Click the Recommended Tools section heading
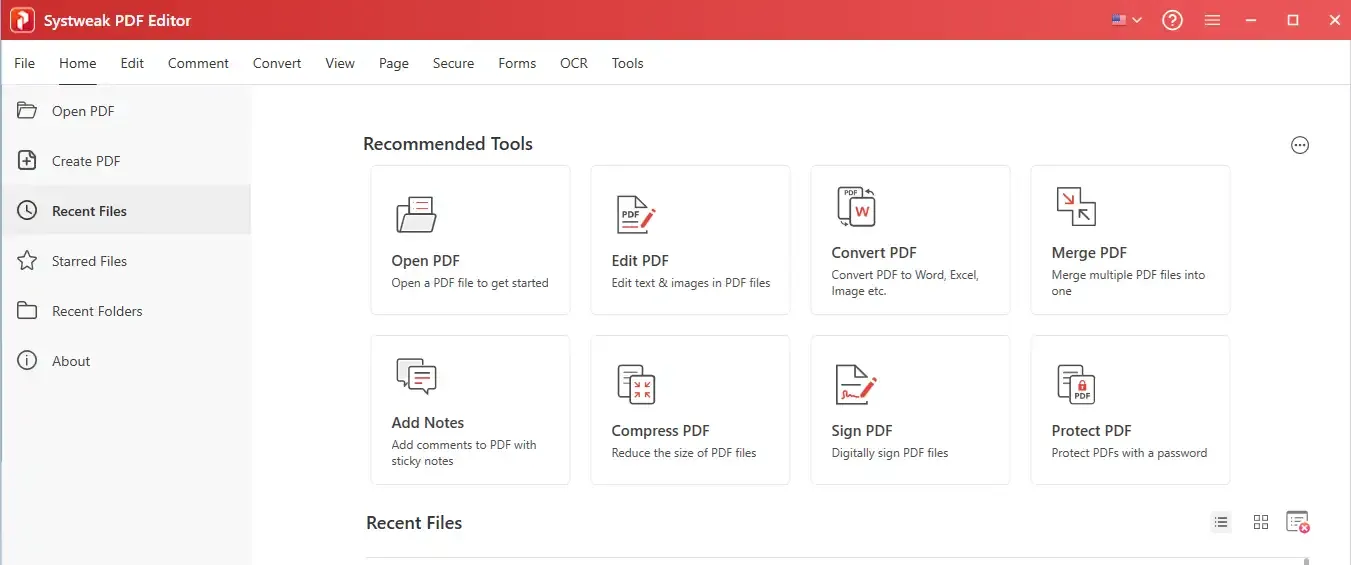This screenshot has width=1351, height=565. click(x=448, y=144)
